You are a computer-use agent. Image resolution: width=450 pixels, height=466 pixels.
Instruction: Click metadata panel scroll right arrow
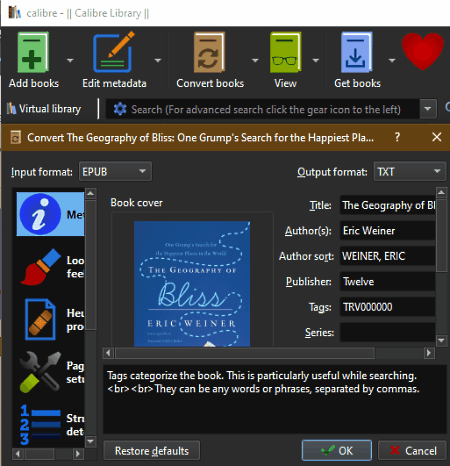pos(429,353)
